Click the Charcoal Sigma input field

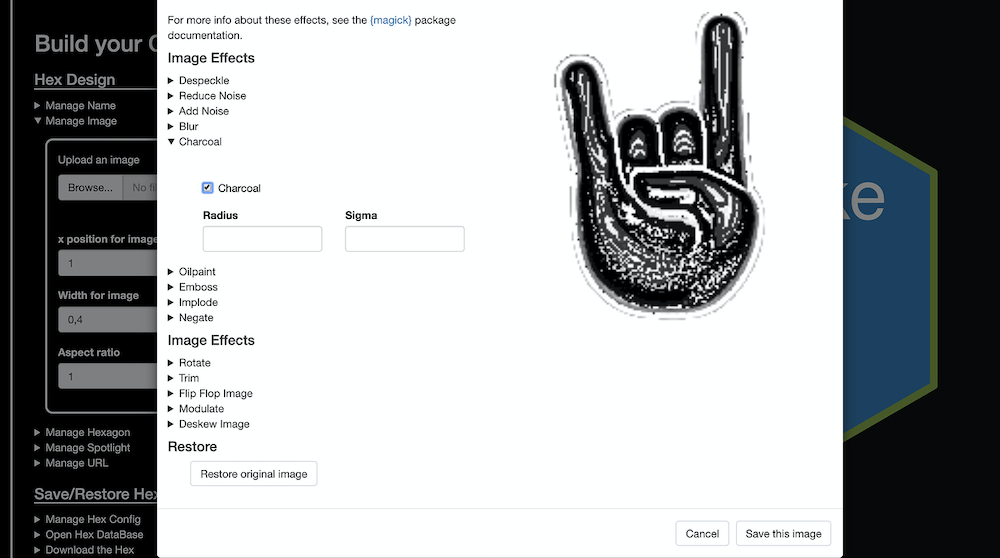404,239
